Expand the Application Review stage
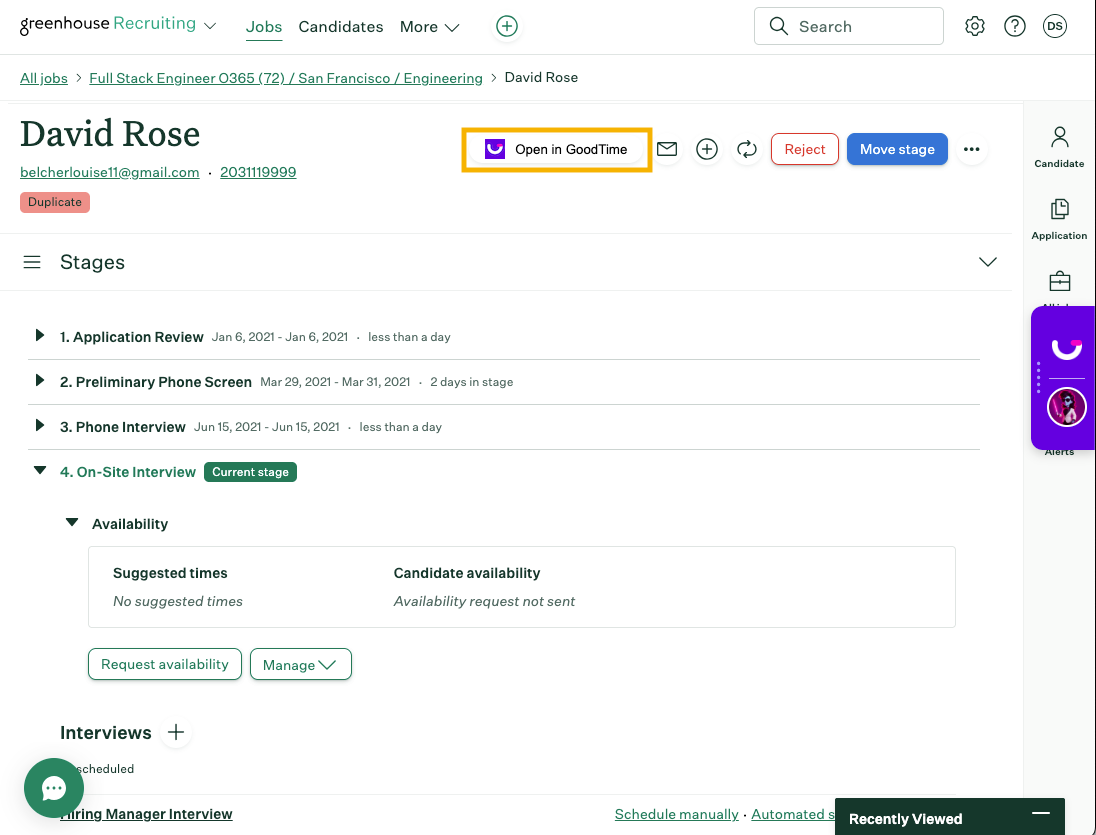The width and height of the screenshot is (1096, 835). (40, 336)
